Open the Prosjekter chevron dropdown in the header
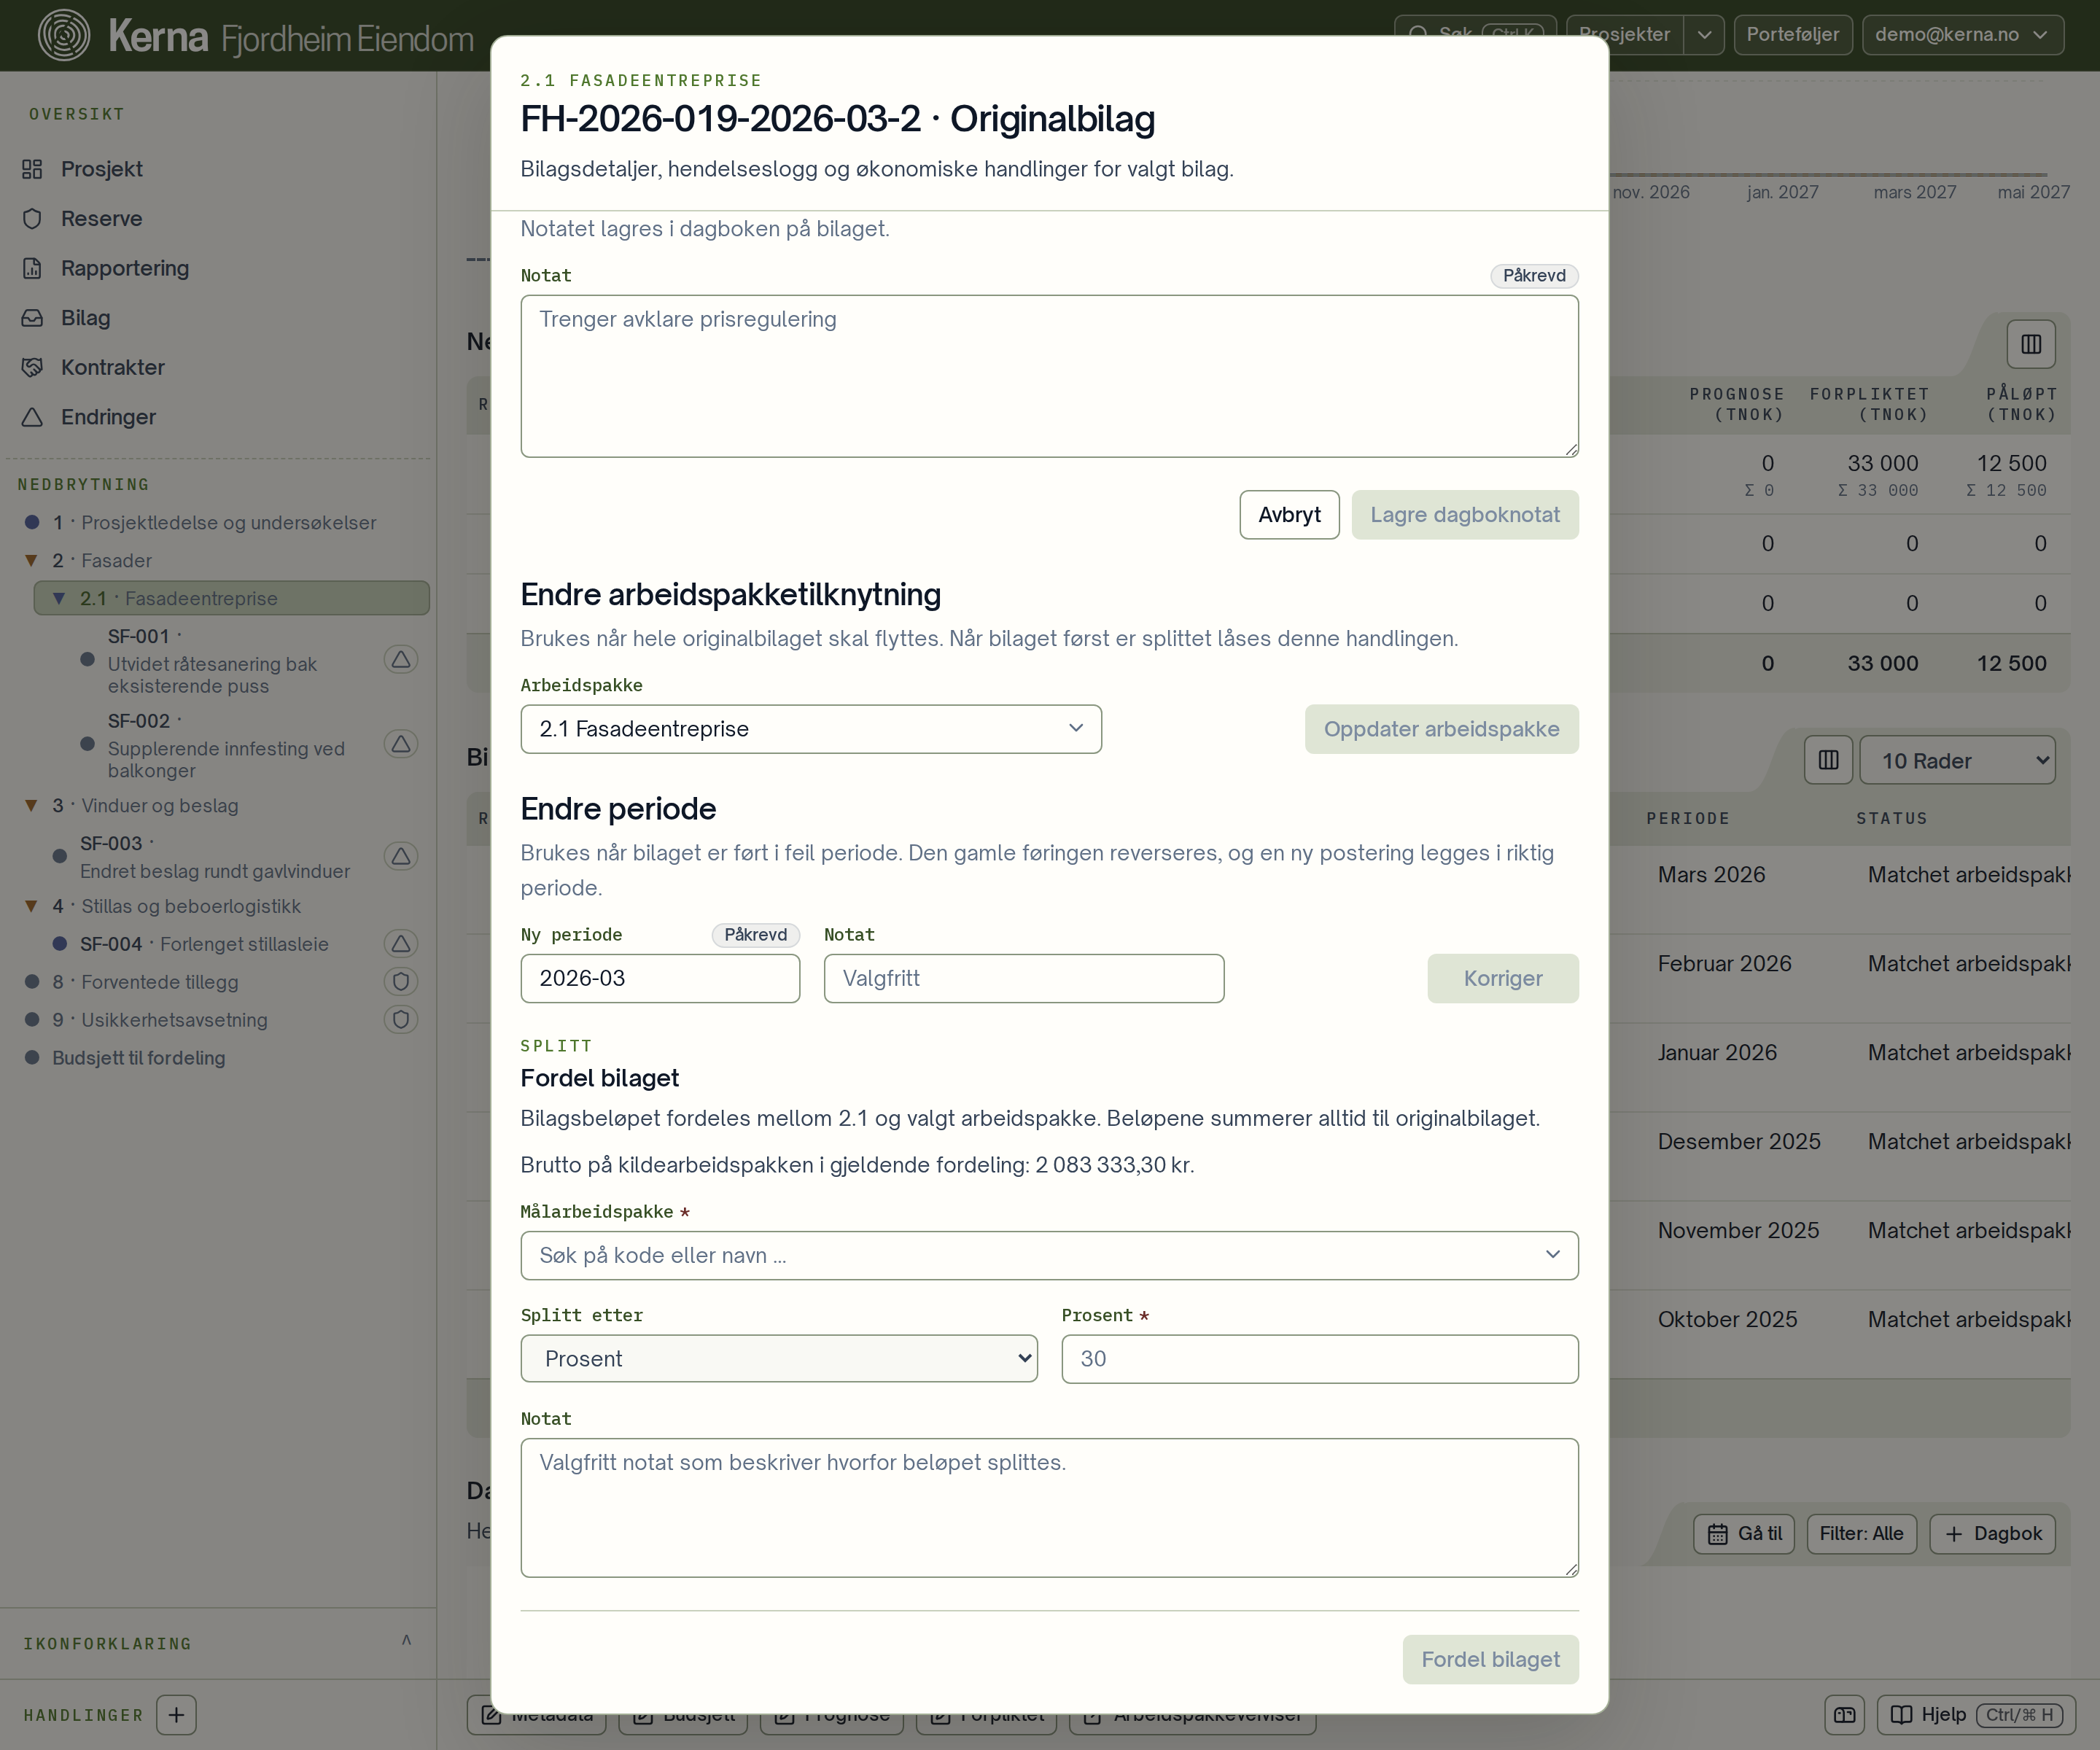 click(x=1704, y=35)
